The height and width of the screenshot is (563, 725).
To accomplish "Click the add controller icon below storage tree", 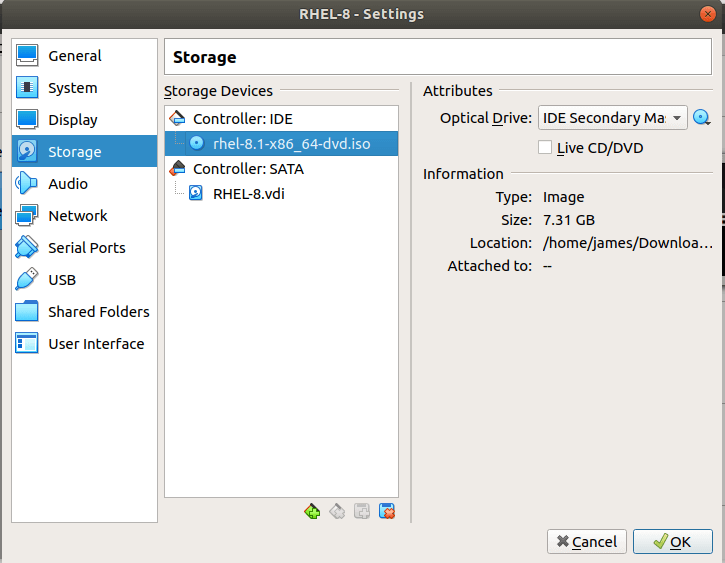I will (312, 511).
